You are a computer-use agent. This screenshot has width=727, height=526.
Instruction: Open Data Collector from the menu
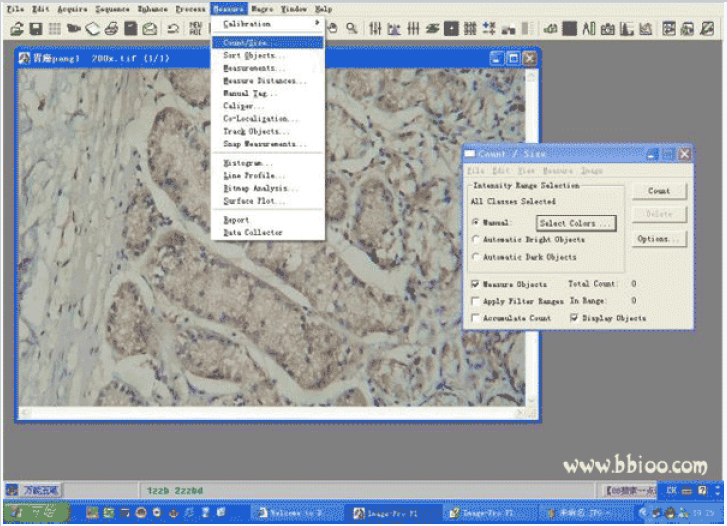pos(253,233)
